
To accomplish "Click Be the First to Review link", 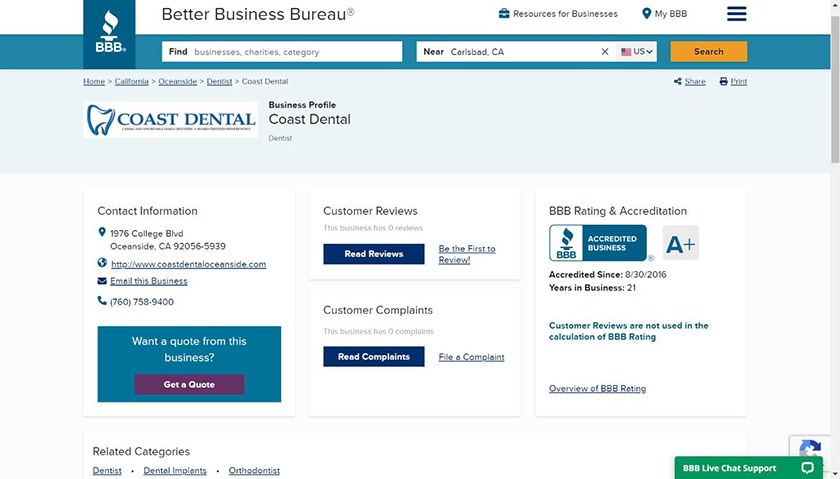I will pos(467,254).
